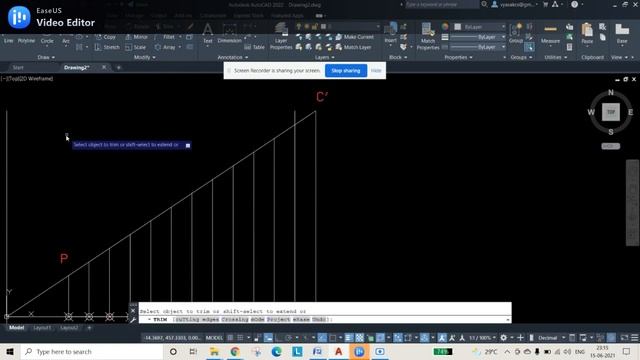Expand the Block panel
Image resolution: width=640 pixels, height=360 pixels.
click(x=398, y=58)
